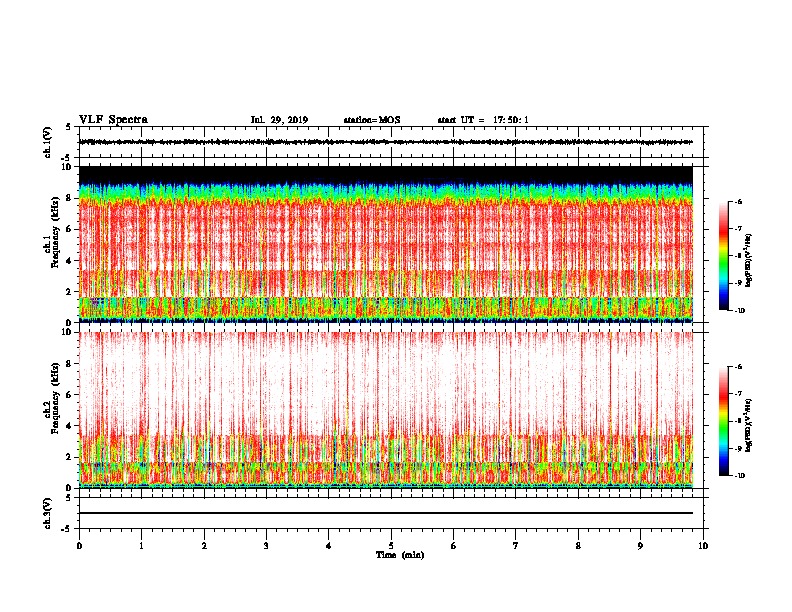Click the "0" tick on time axis
The height and width of the screenshot is (612, 792).
79,546
